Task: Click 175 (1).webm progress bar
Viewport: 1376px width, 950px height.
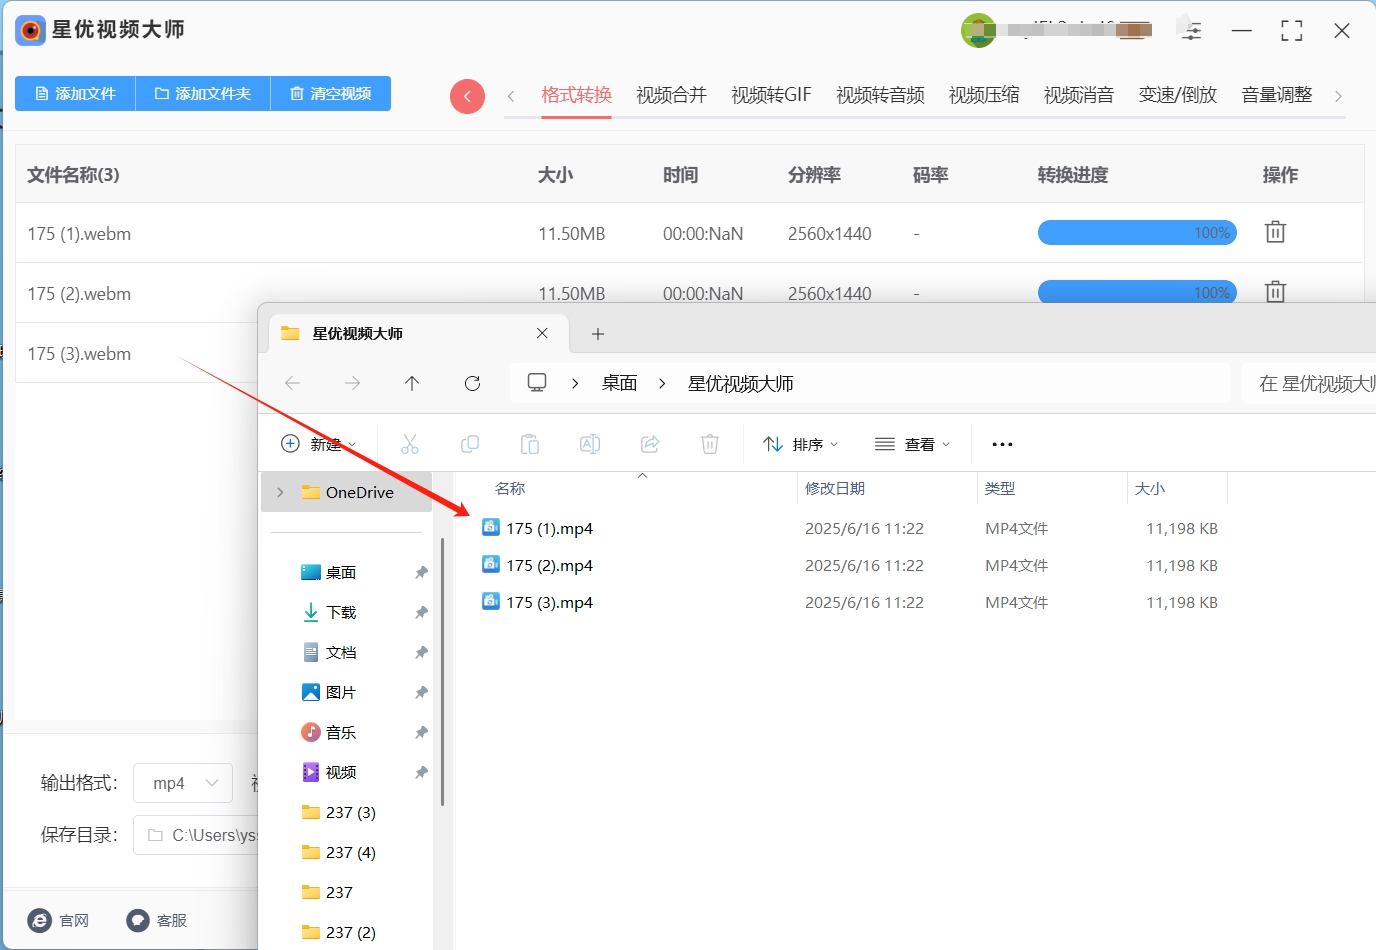Action: click(x=1137, y=233)
